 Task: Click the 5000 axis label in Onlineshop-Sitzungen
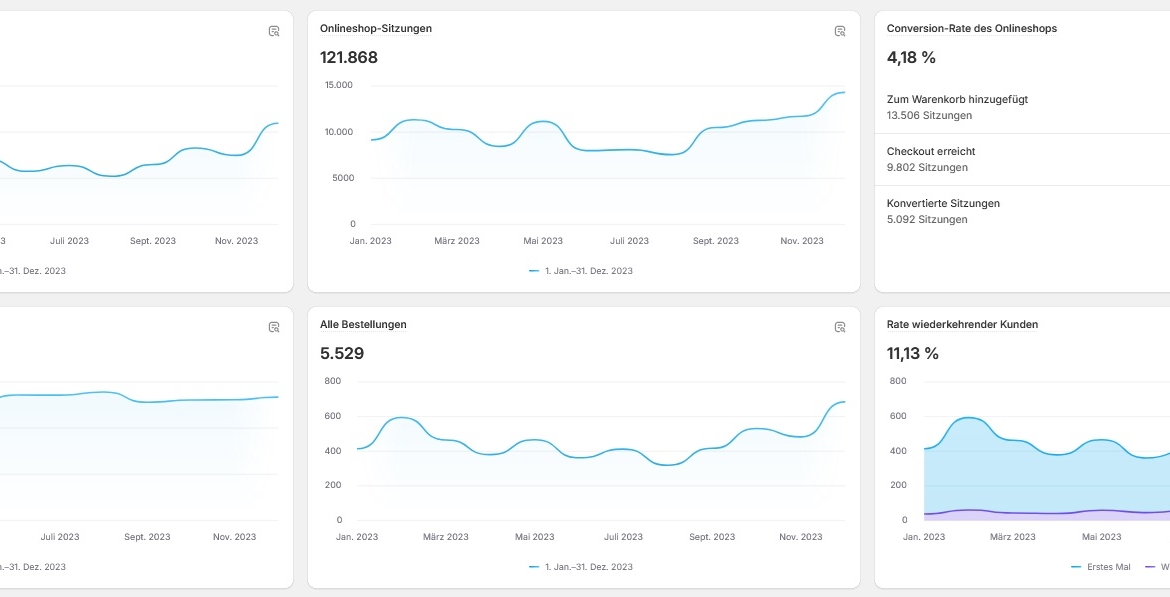pyautogui.click(x=342, y=178)
